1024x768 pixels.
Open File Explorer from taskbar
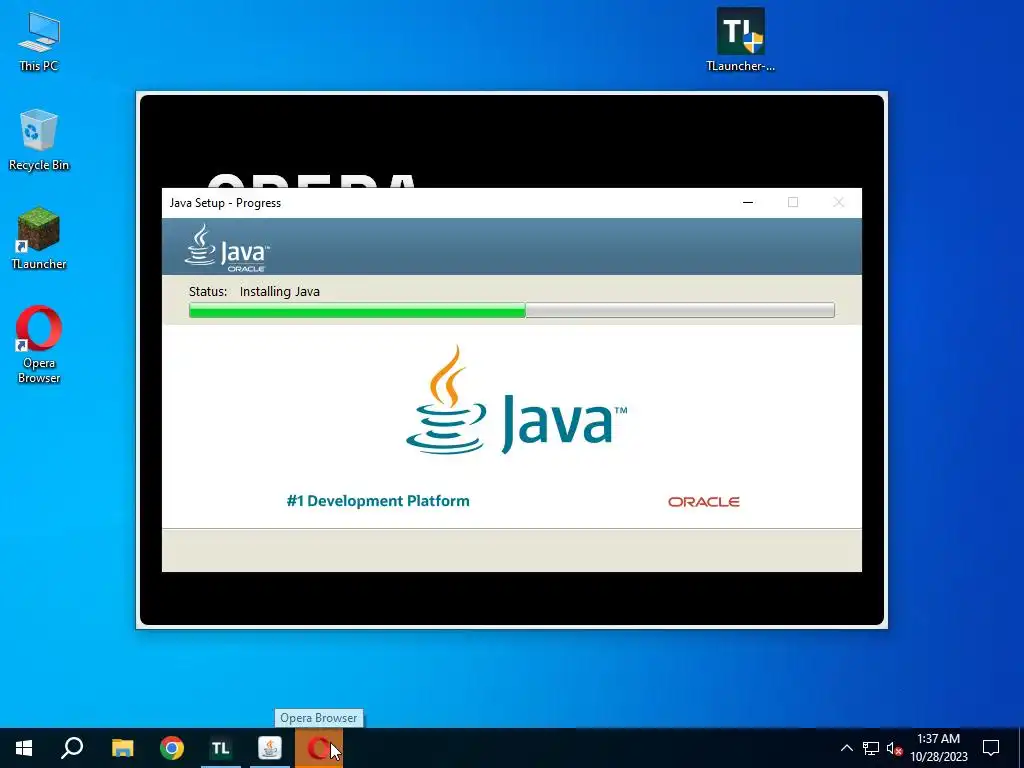122,748
